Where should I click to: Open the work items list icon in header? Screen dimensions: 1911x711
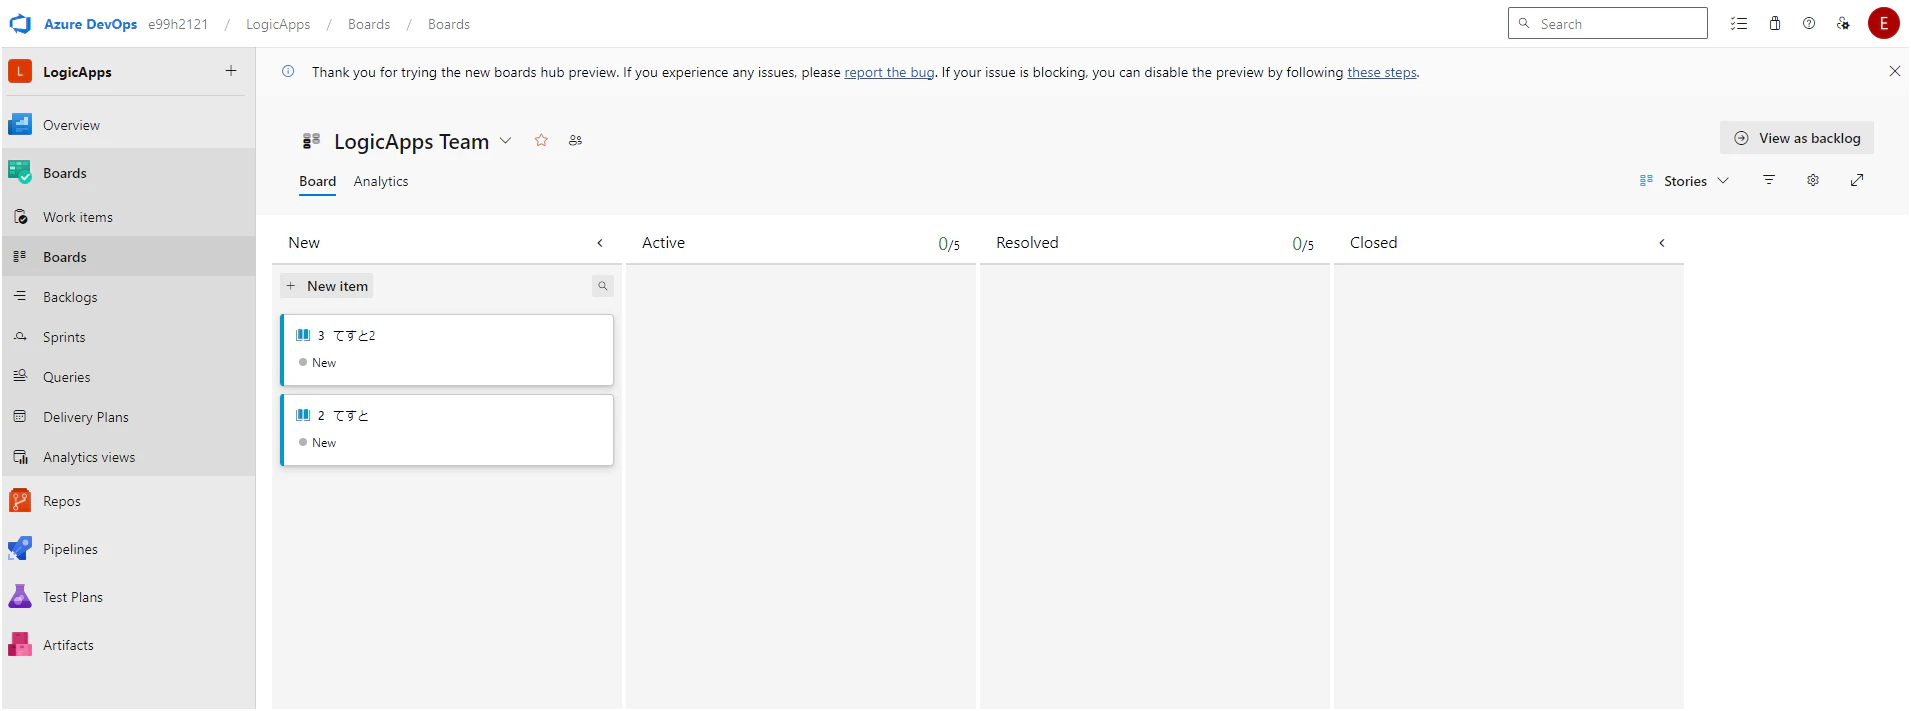(1739, 23)
